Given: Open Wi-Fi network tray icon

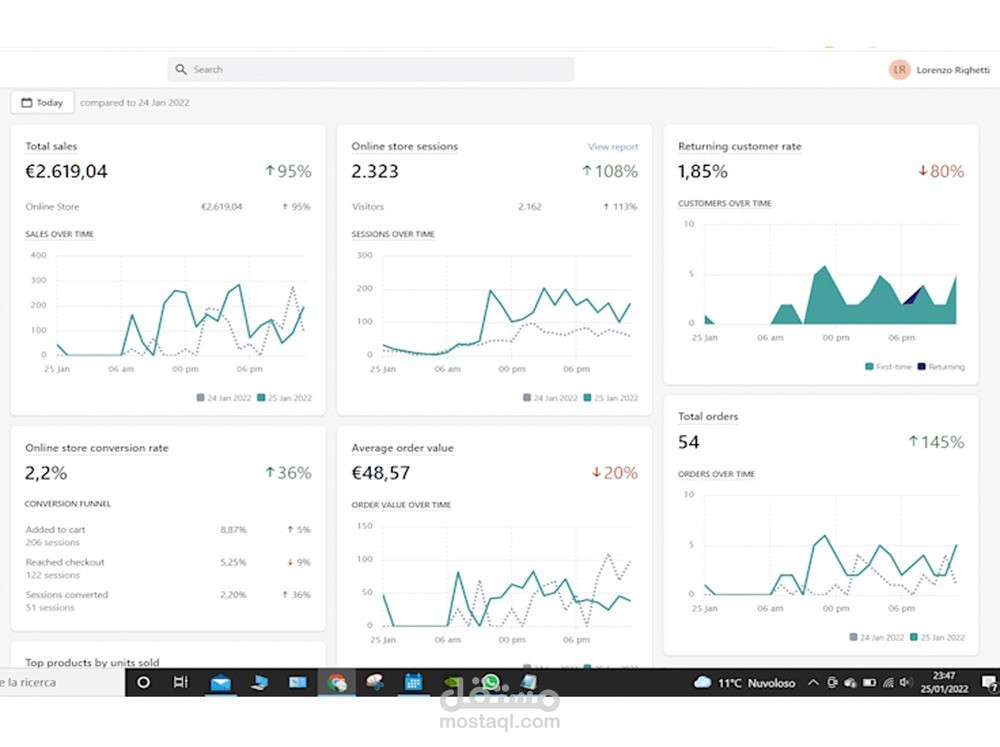Looking at the screenshot, I should pos(888,683).
